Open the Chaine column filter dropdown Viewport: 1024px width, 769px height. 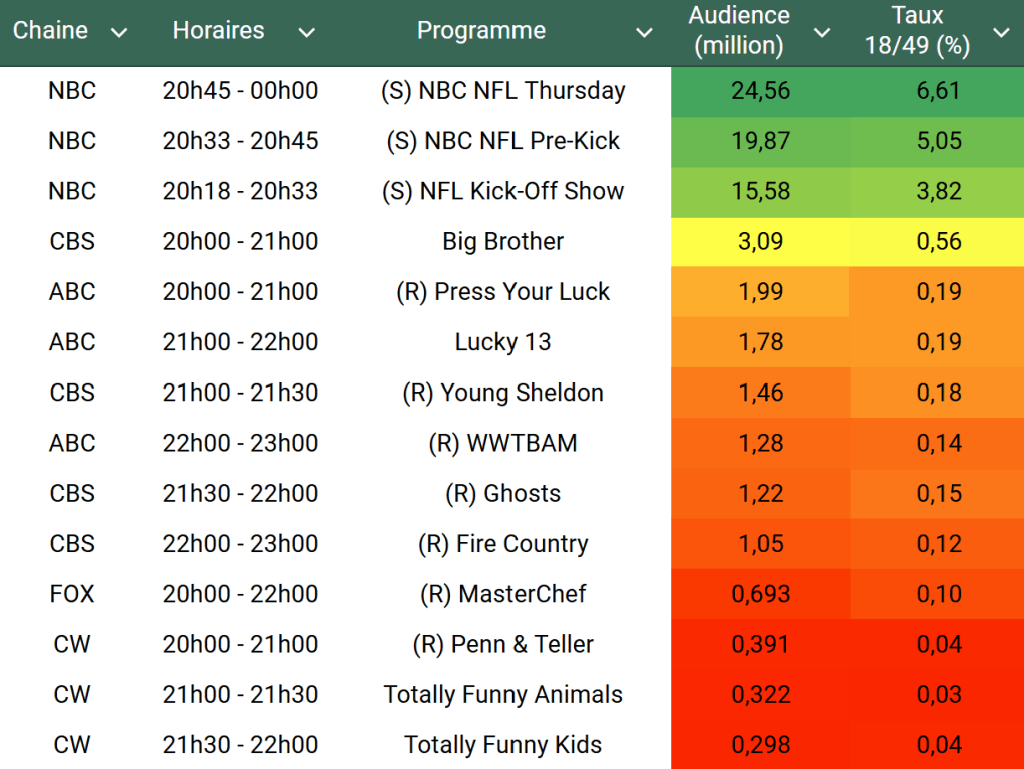click(119, 33)
